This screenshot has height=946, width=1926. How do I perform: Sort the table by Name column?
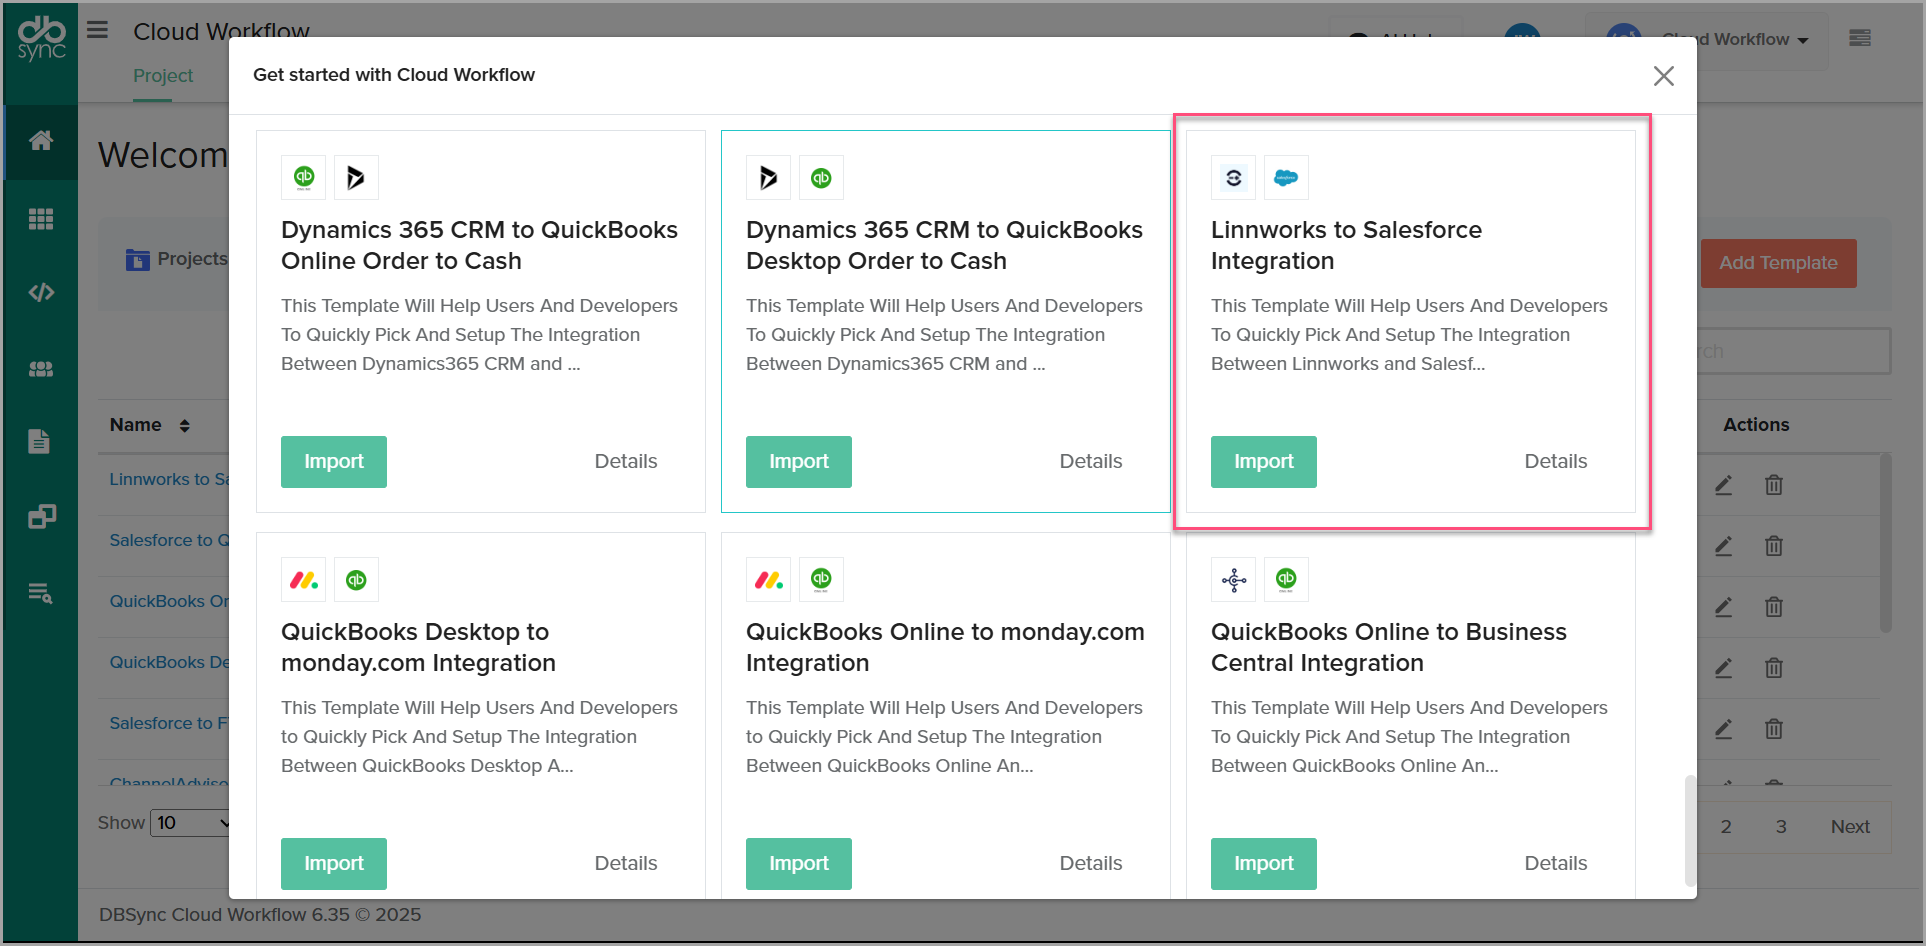(x=184, y=426)
